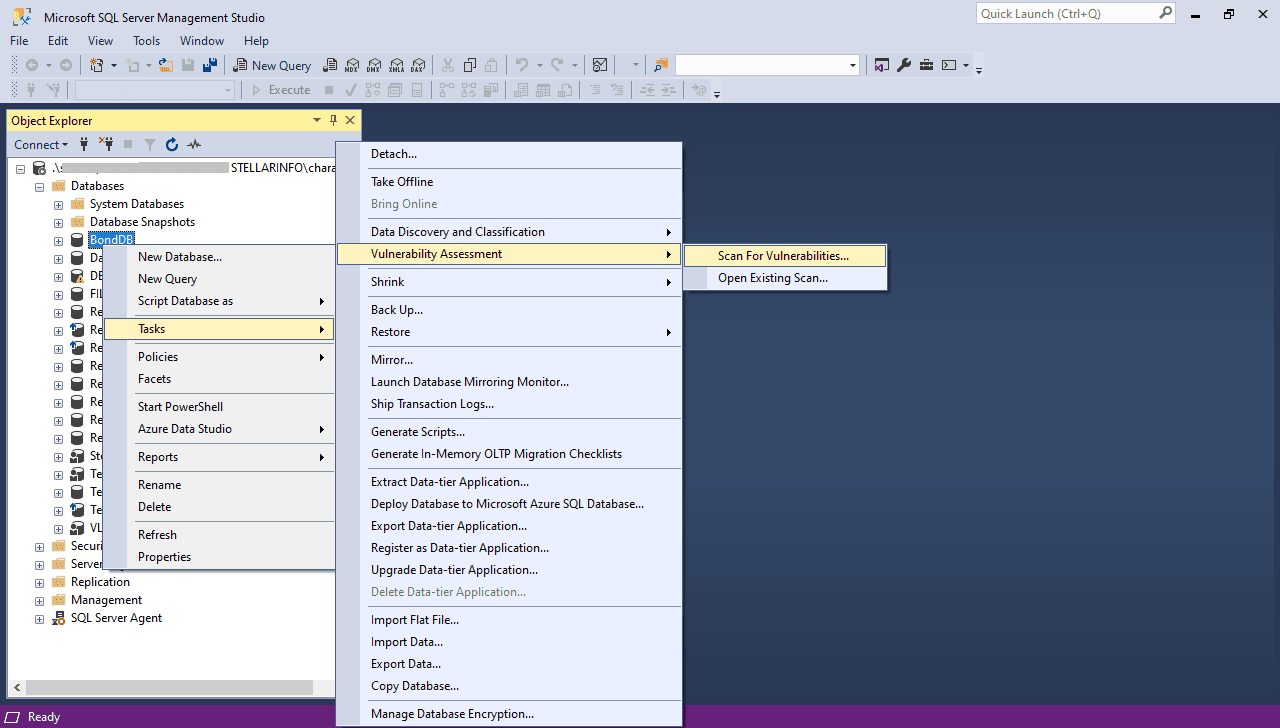
Task: Select Generate Scripts menu item
Action: tap(509, 432)
